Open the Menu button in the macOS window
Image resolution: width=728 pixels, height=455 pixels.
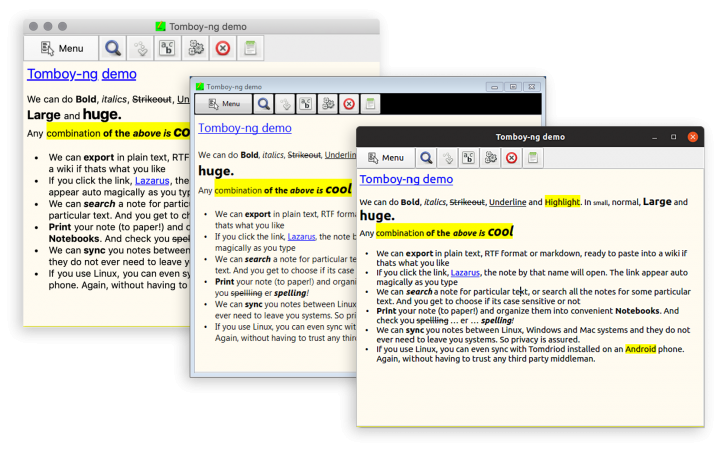pyautogui.click(x=61, y=48)
